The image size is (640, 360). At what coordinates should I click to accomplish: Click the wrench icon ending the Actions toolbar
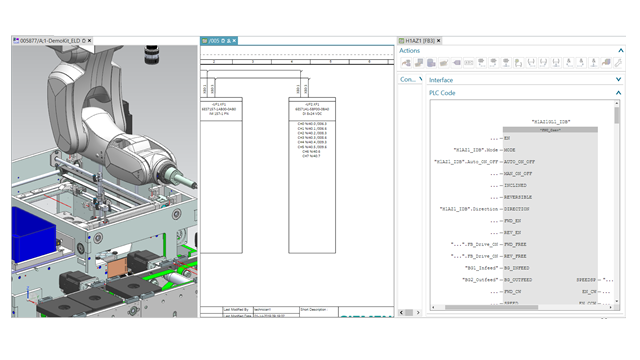click(618, 63)
